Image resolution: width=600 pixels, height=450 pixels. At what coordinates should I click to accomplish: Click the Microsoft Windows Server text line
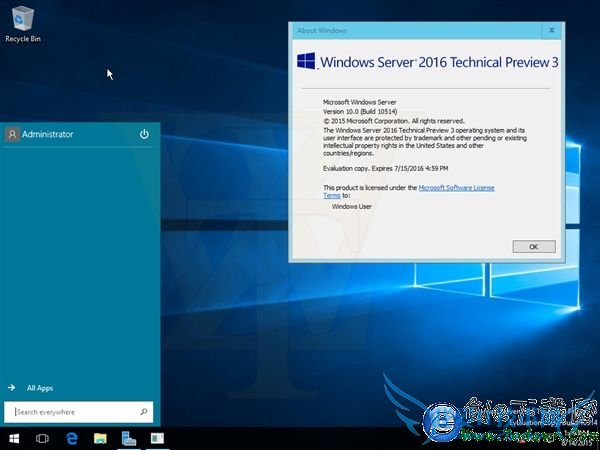coord(359,102)
